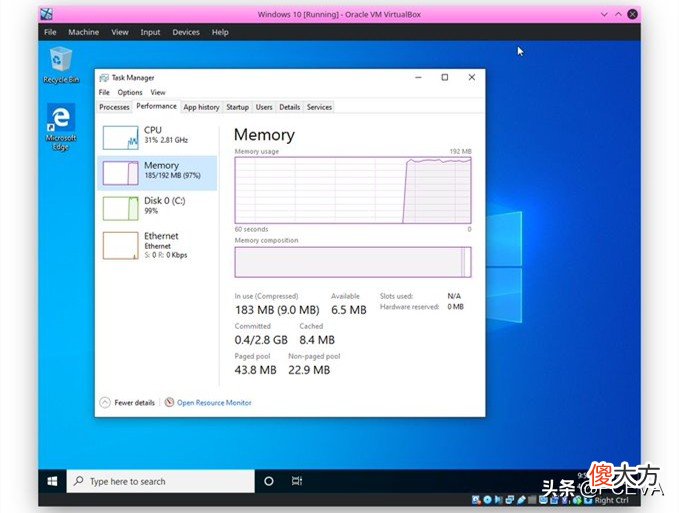
Task: Click the Slots used label
Action: click(396, 296)
